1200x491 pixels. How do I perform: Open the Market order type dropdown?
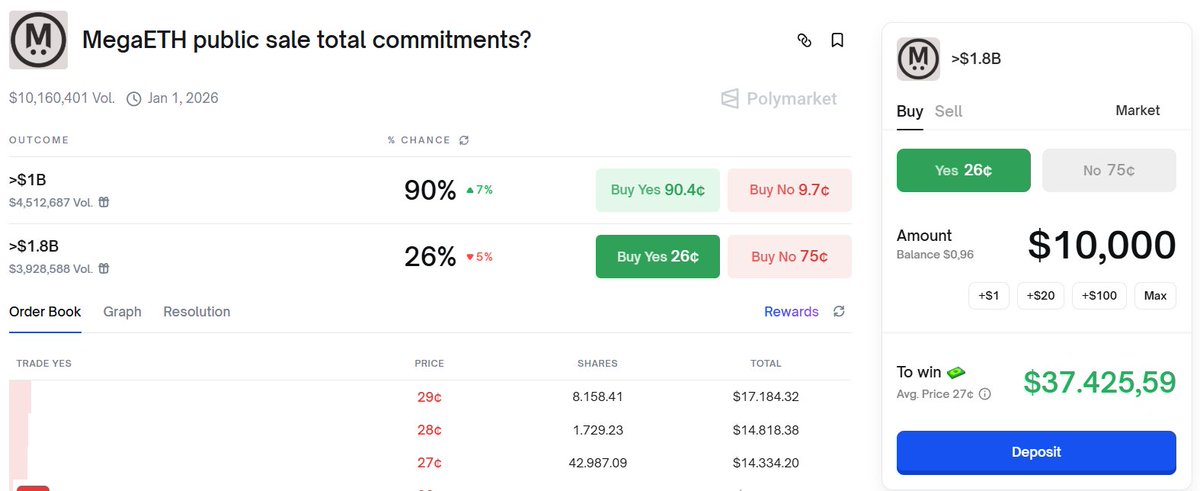tap(1137, 110)
